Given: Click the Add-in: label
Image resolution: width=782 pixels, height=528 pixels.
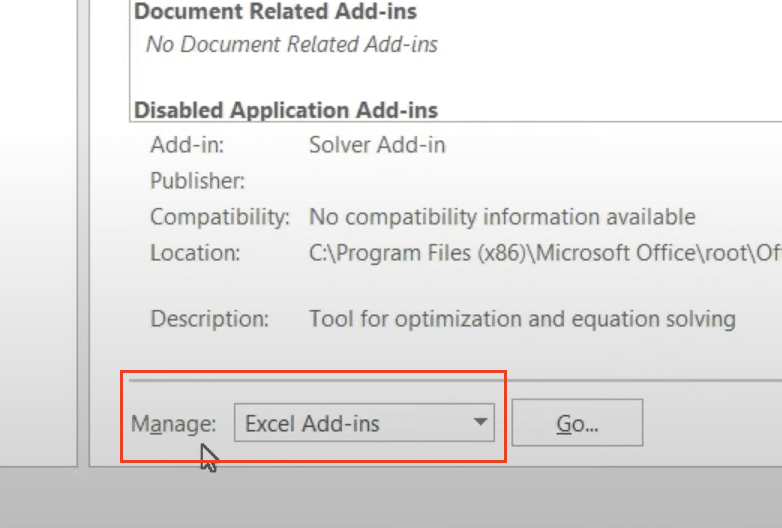Looking at the screenshot, I should click(187, 145).
